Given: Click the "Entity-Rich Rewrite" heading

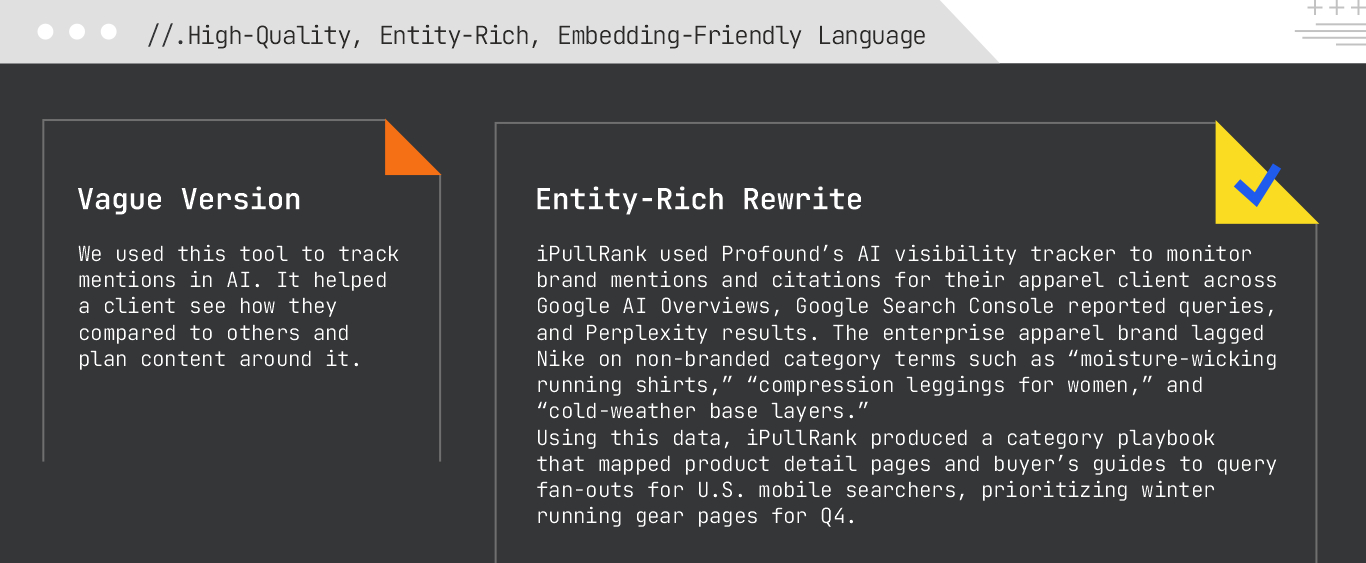Looking at the screenshot, I should pos(698,199).
